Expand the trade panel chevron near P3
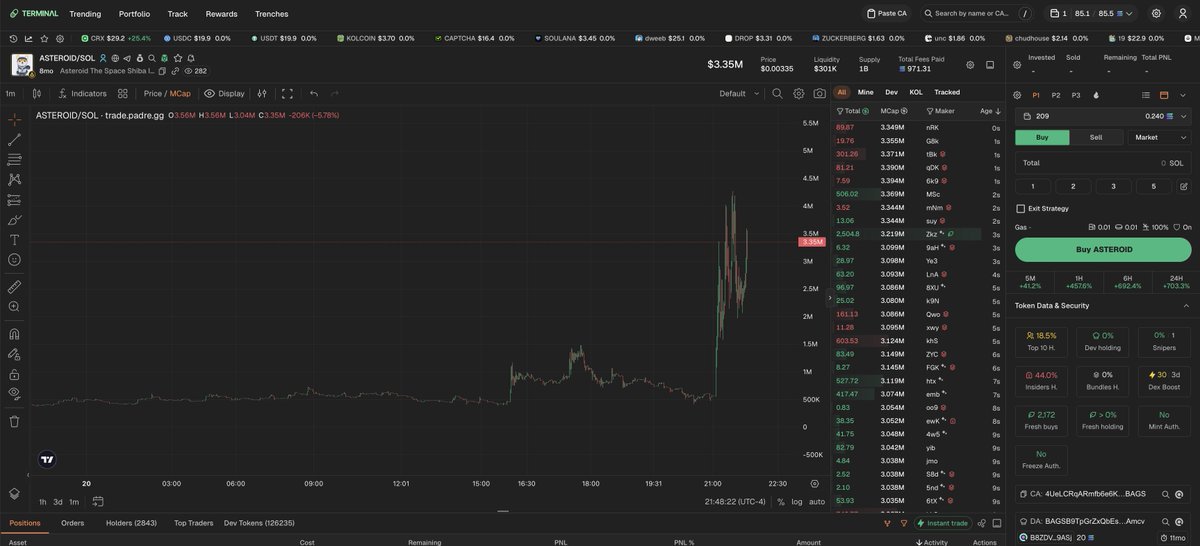This screenshot has width=1200, height=546. [1184, 95]
